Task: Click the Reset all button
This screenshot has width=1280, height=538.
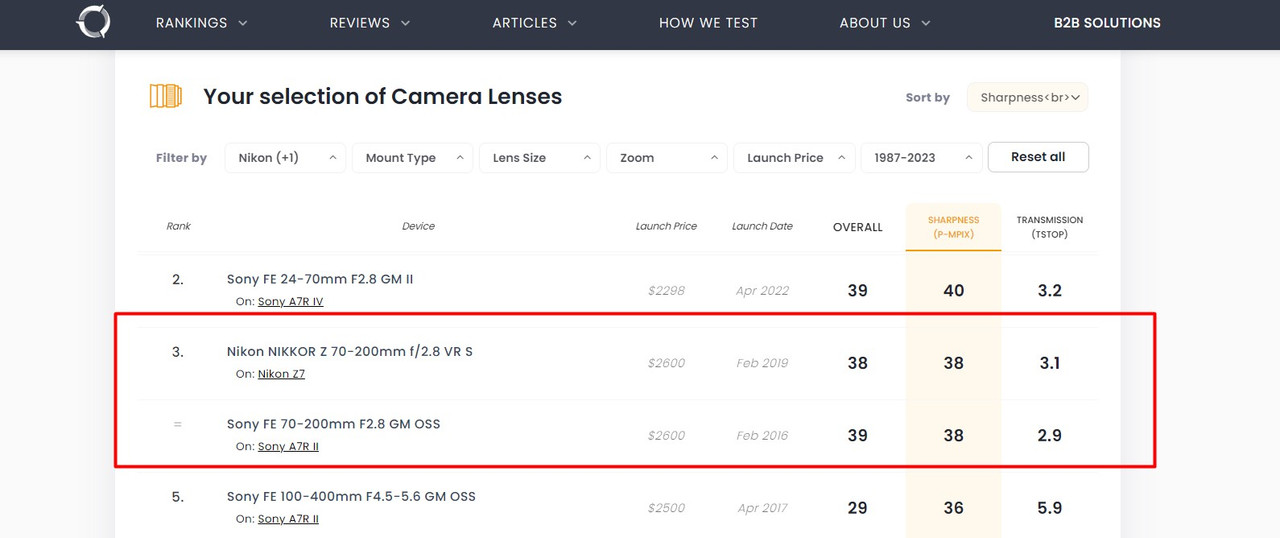Action: pos(1038,157)
